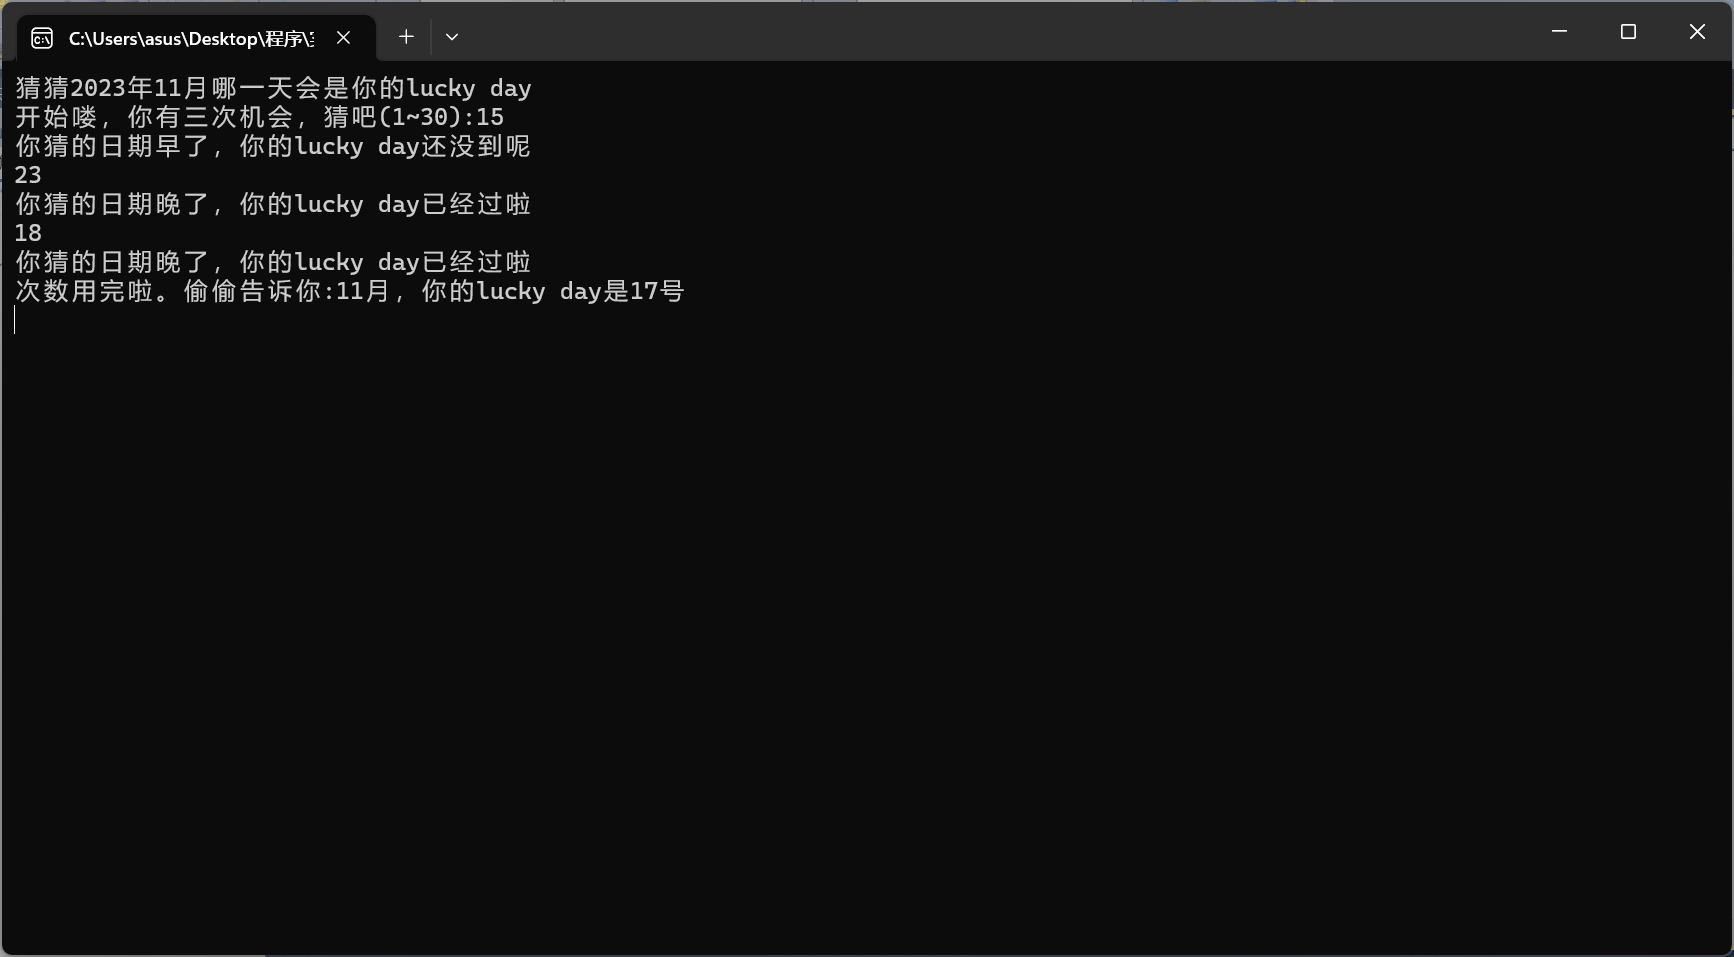Click the line starting with 猜猜2023年11月
Image resolution: width=1734 pixels, height=957 pixels.
pyautogui.click(x=273, y=88)
